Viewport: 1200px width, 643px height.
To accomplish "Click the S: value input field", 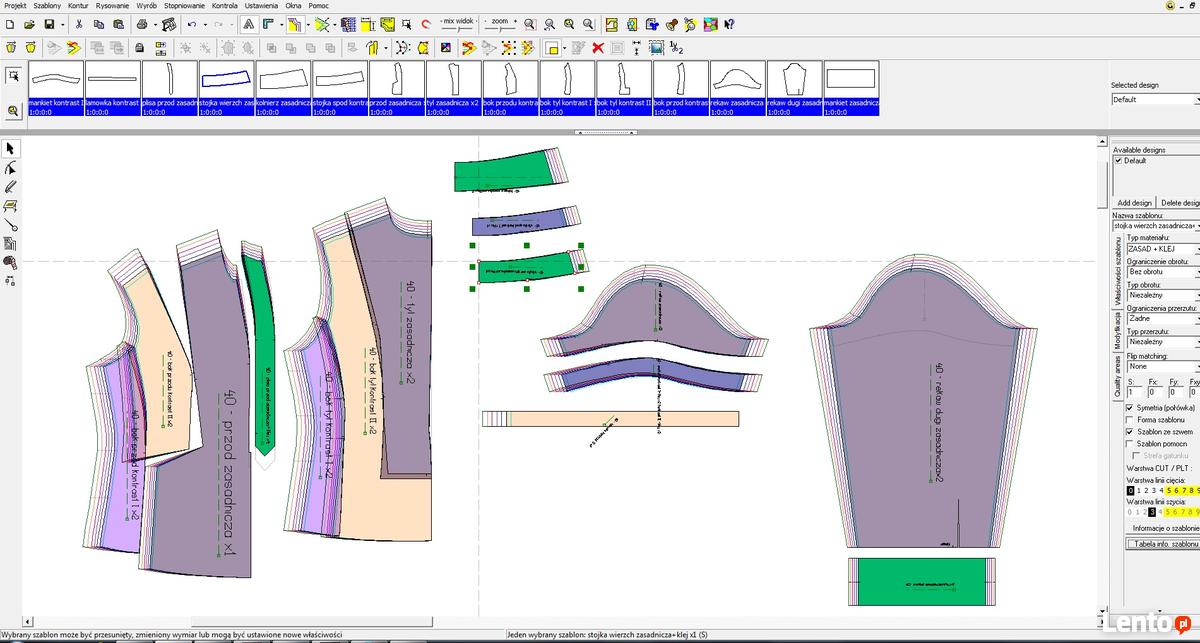I will coord(1132,392).
